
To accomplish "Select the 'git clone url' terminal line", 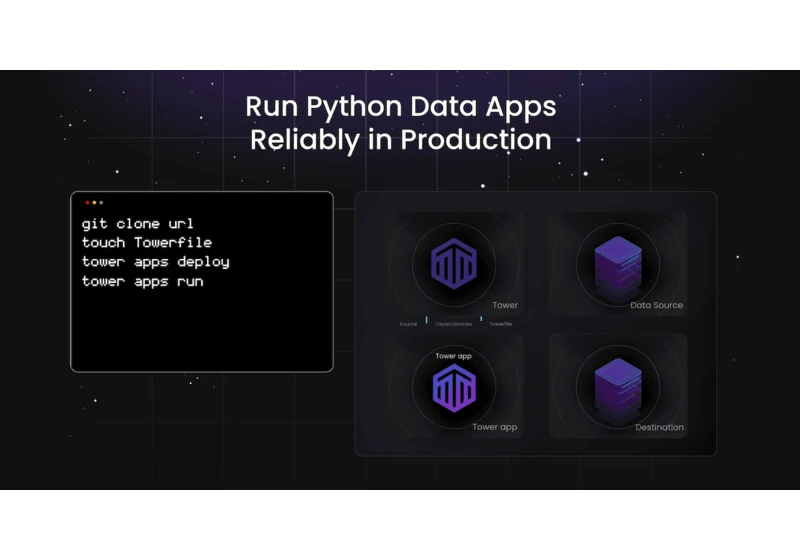I will click(x=138, y=224).
